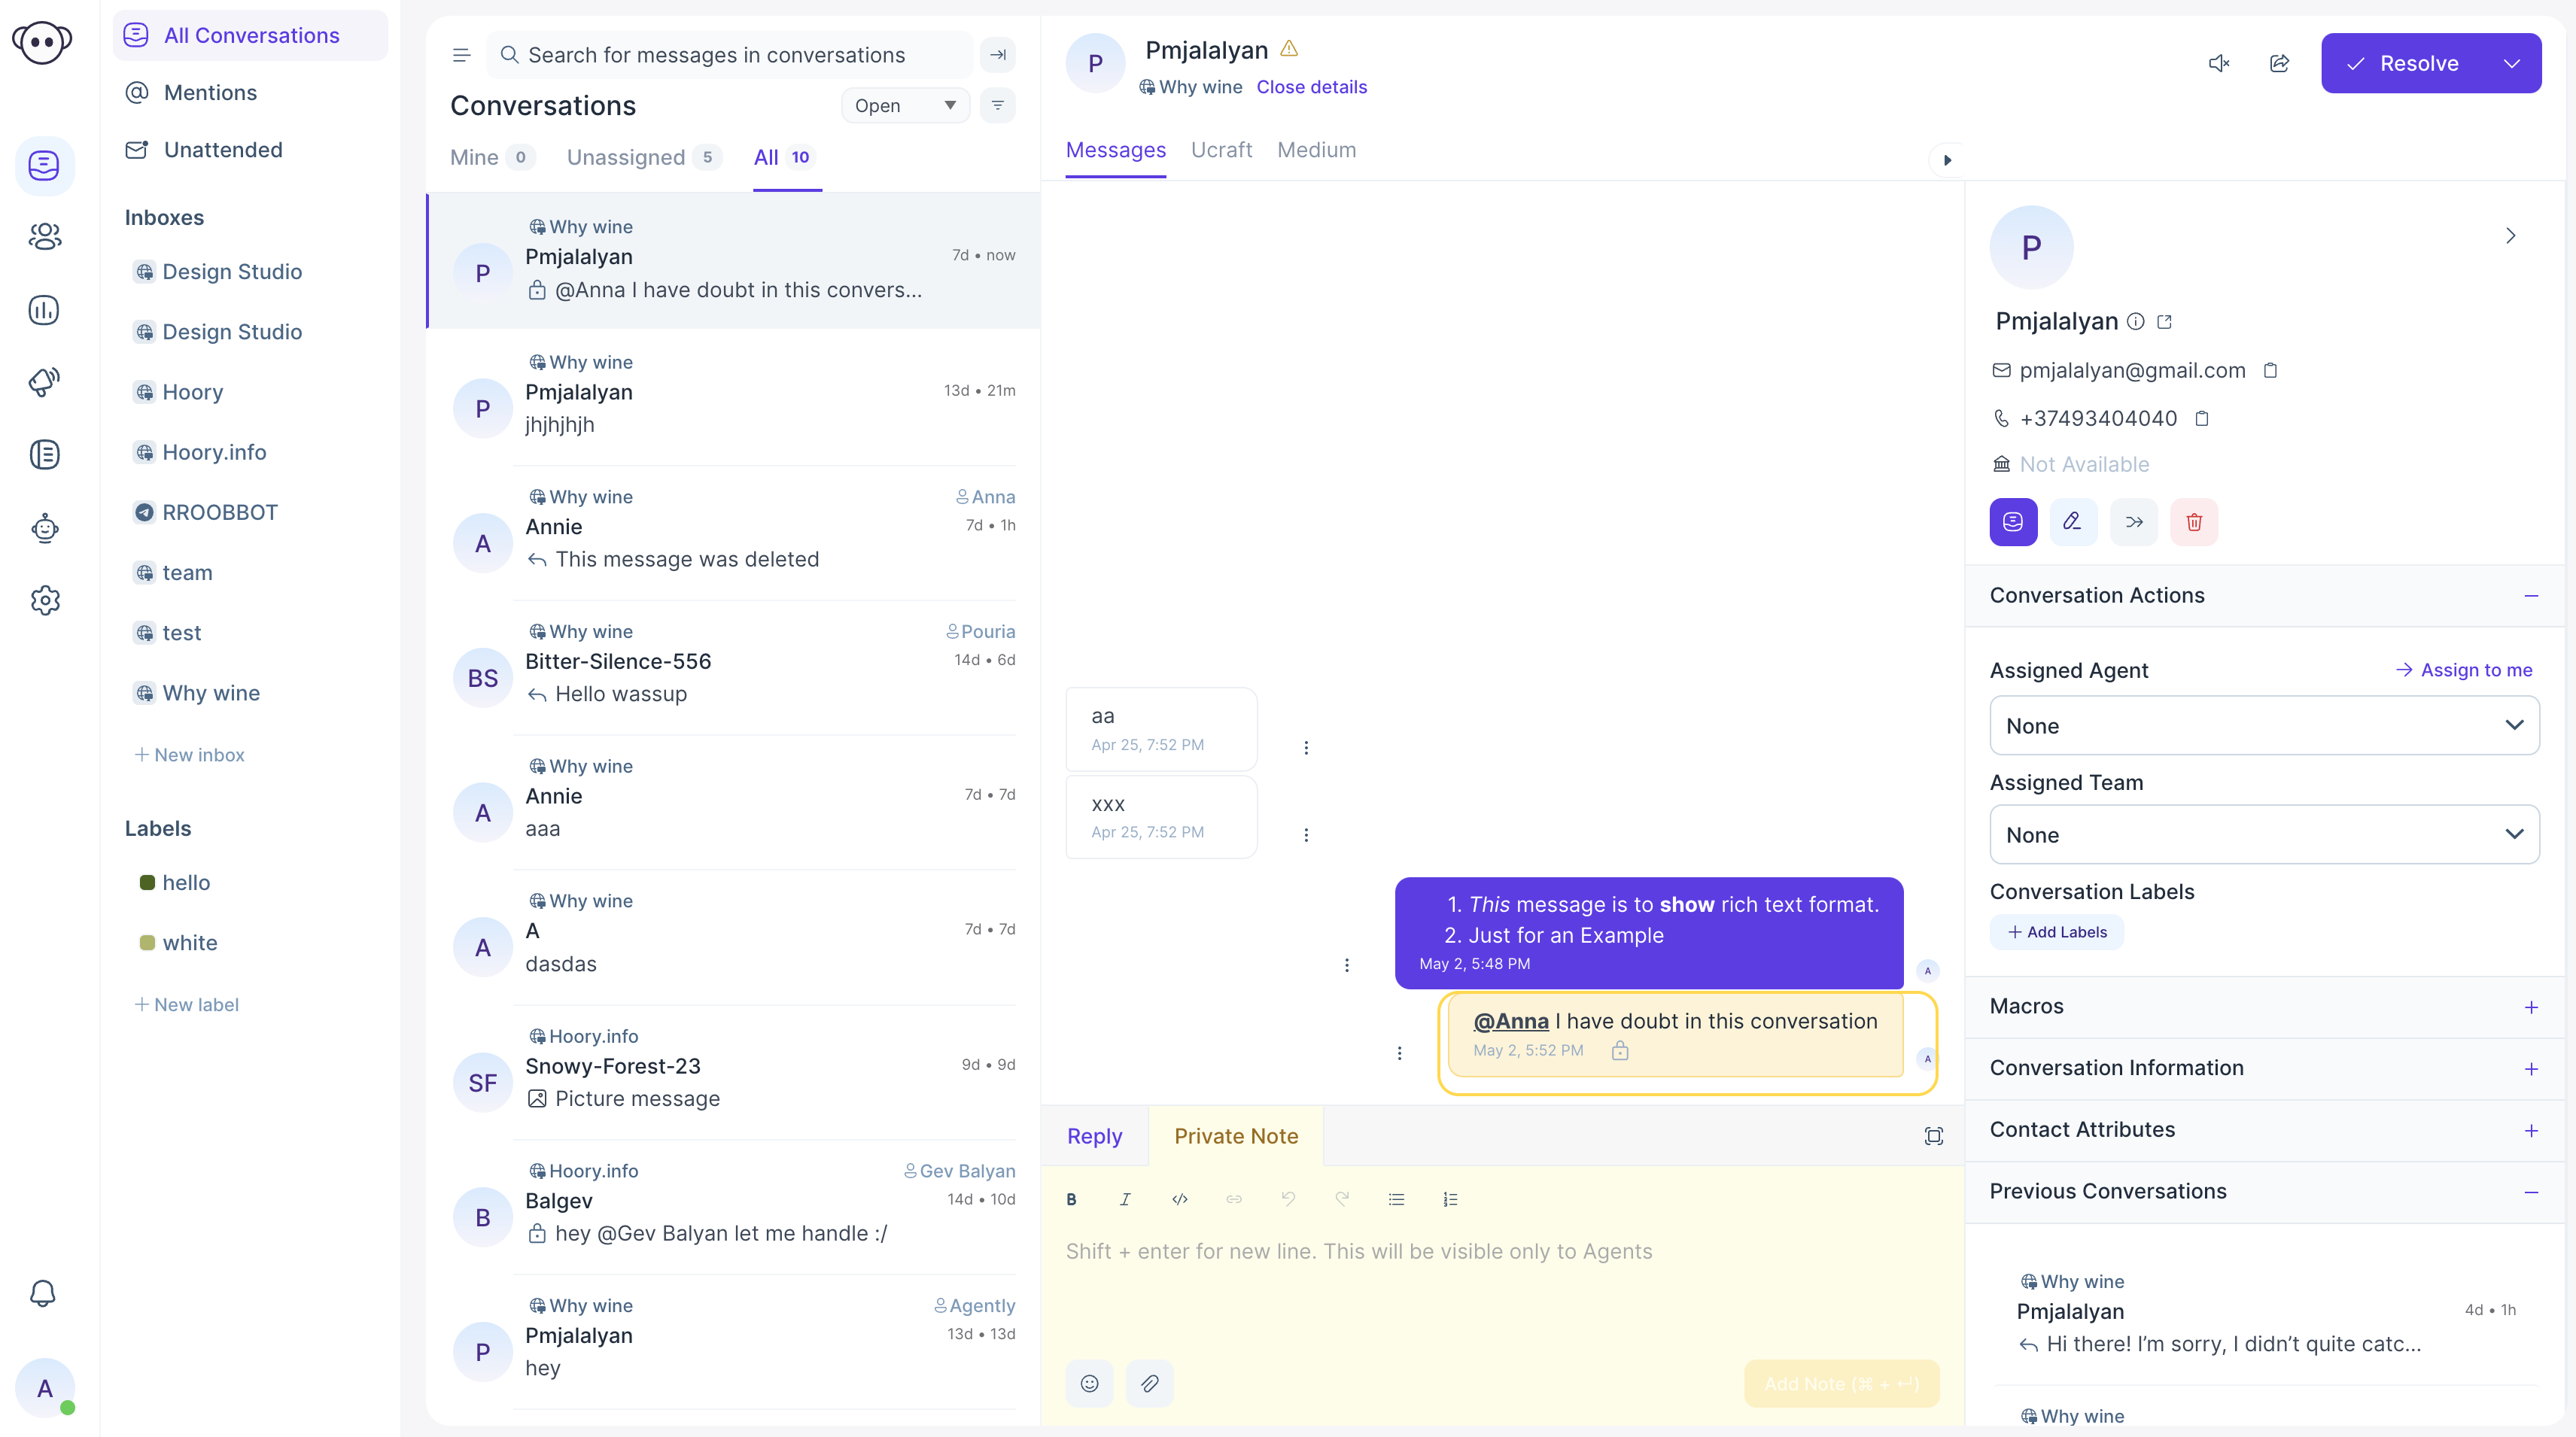The width and height of the screenshot is (2576, 1437).
Task: Switch to the Mine tab
Action: (x=493, y=157)
